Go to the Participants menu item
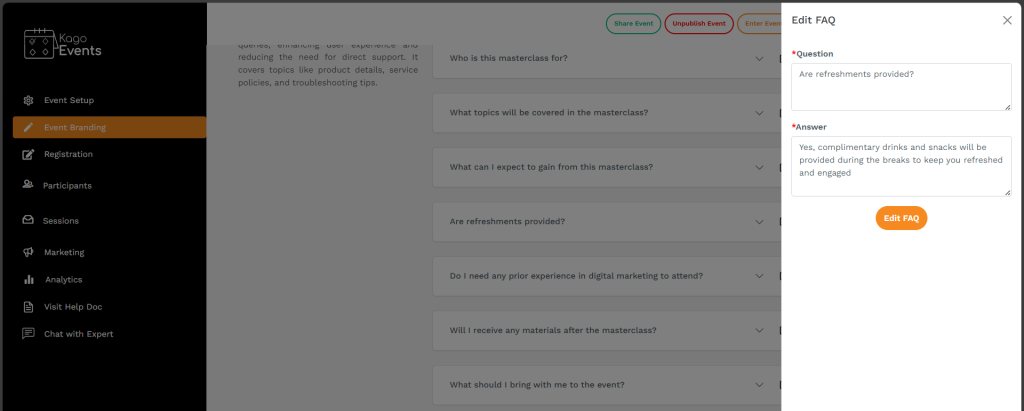The width and height of the screenshot is (1024, 411). 67,185
